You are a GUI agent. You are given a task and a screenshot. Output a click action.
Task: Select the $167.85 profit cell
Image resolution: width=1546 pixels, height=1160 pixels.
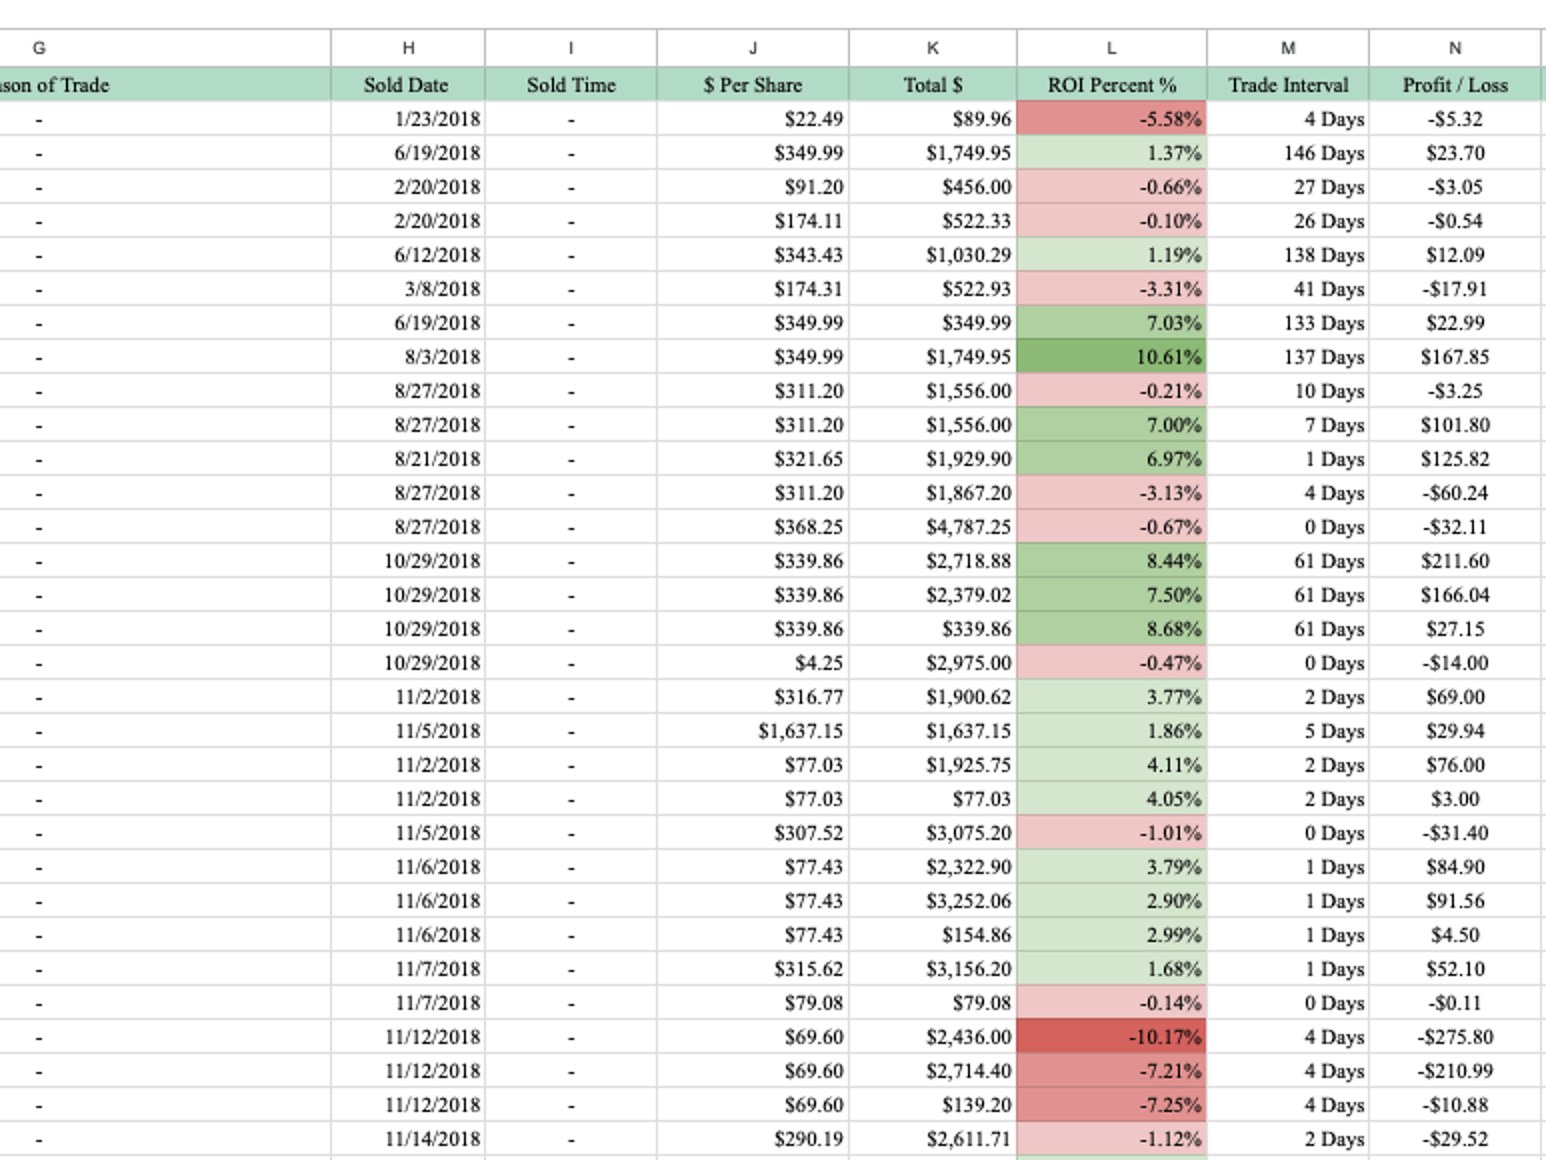pos(1455,357)
